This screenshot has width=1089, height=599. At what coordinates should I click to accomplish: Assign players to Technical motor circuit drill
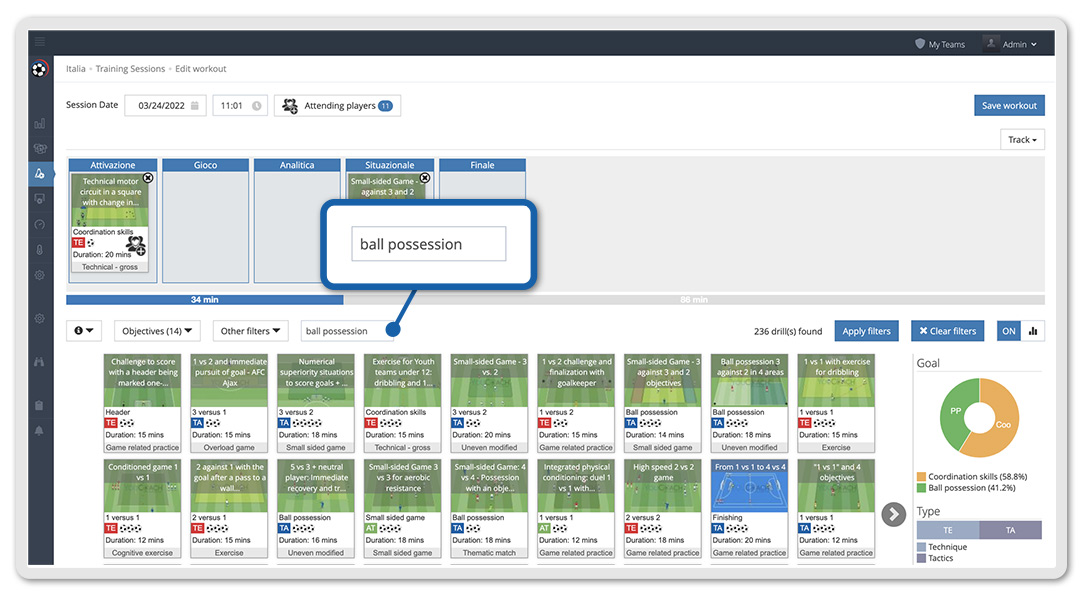[x=135, y=245]
